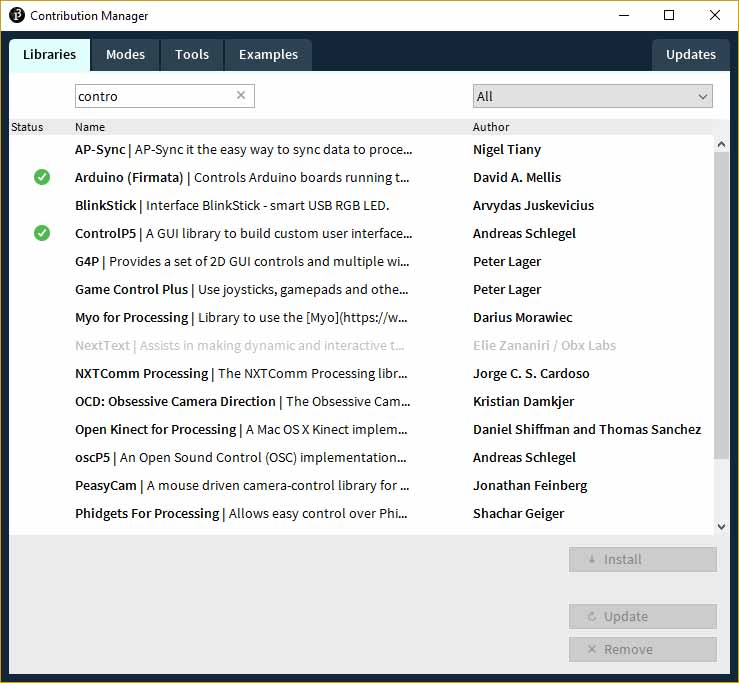This screenshot has height=683, width=739.
Task: Click author David A. Mellis
Action: (x=517, y=177)
